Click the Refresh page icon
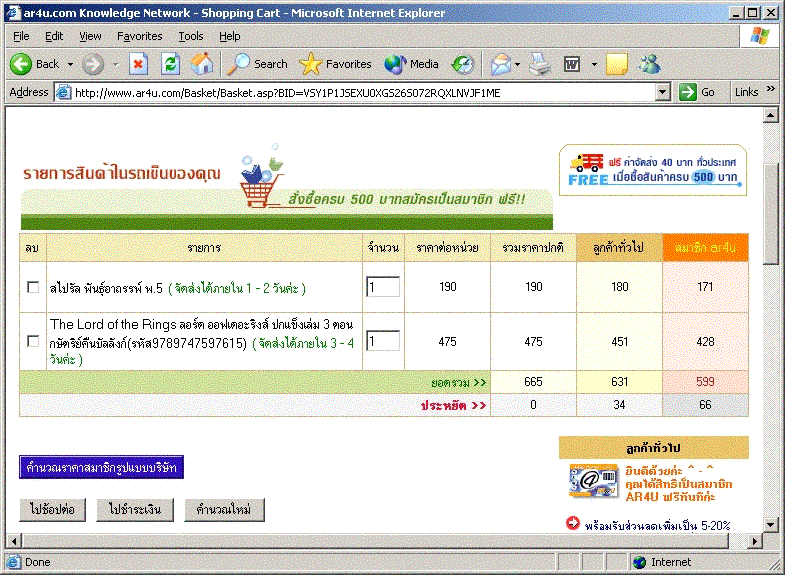785x575 pixels. click(170, 64)
